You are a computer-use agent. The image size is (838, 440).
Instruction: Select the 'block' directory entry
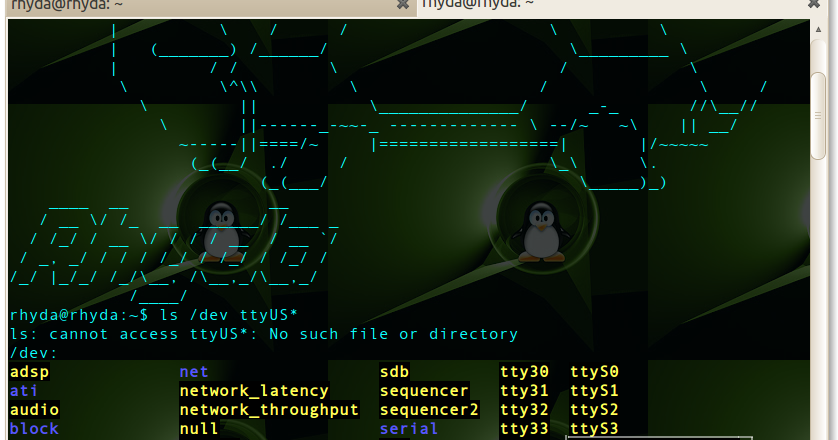tap(34, 429)
